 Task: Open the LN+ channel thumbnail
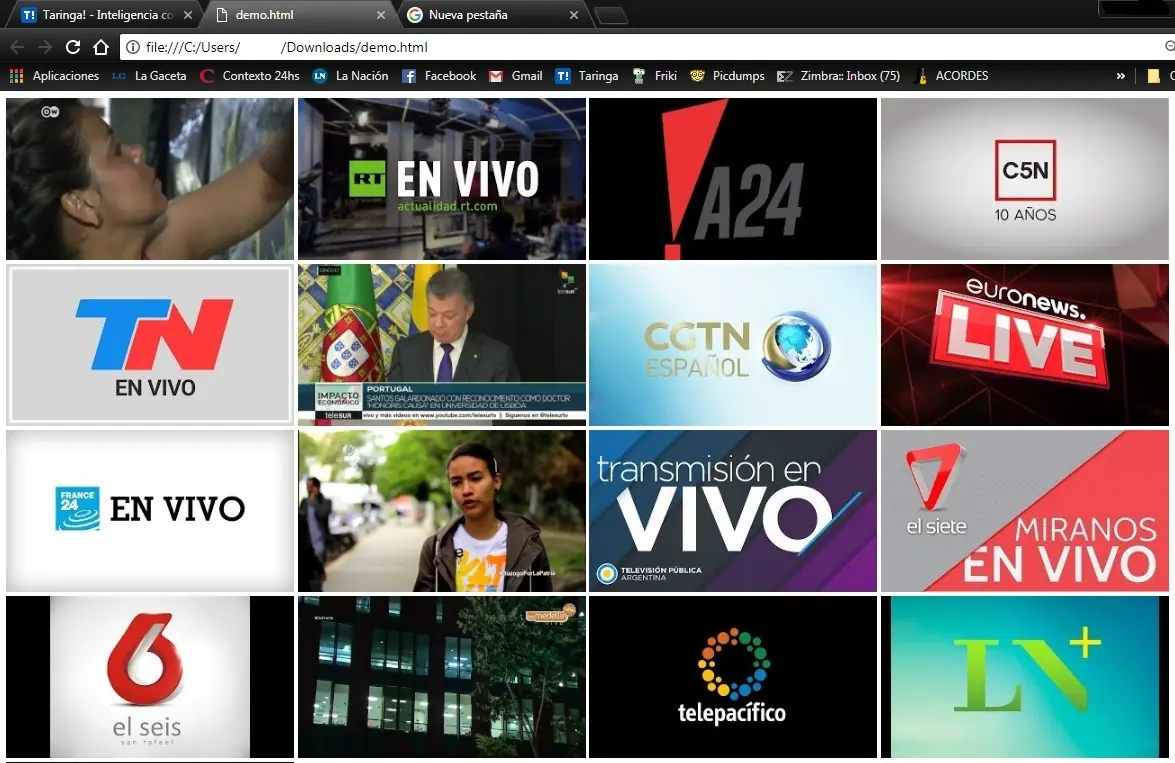point(1025,677)
